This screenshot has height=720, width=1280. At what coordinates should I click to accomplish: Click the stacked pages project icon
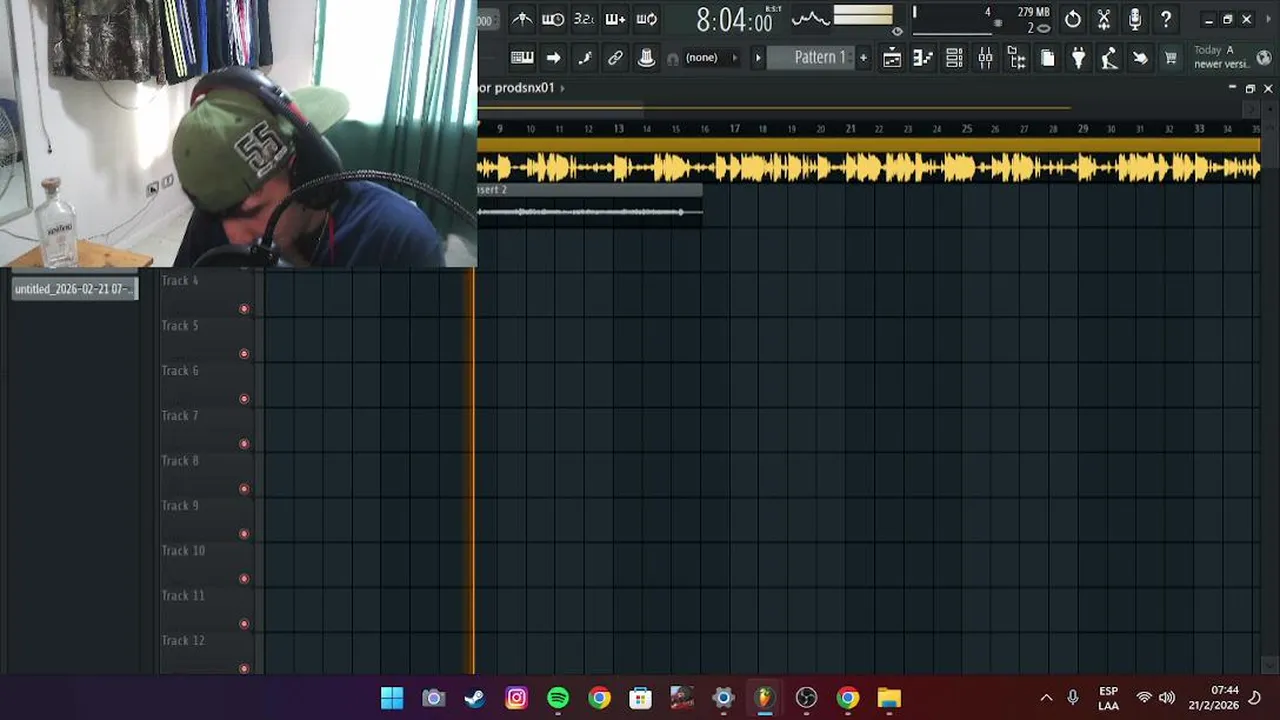pyautogui.click(x=1047, y=58)
